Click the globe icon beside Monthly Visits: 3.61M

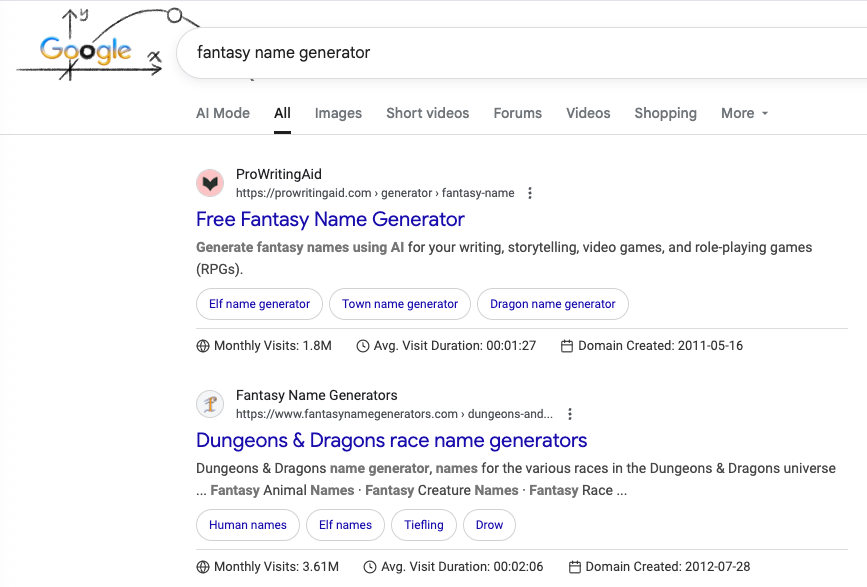coord(203,567)
